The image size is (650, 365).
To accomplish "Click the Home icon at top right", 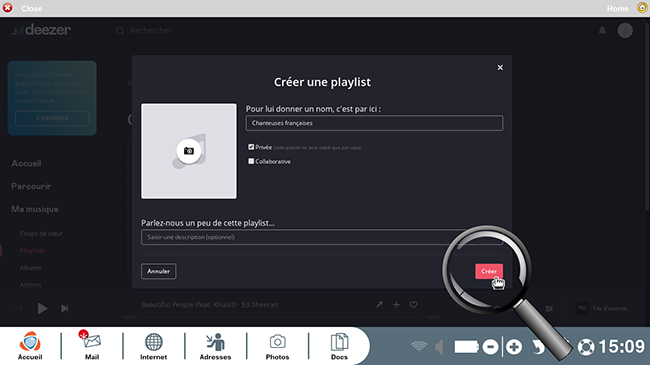I will [x=642, y=7].
